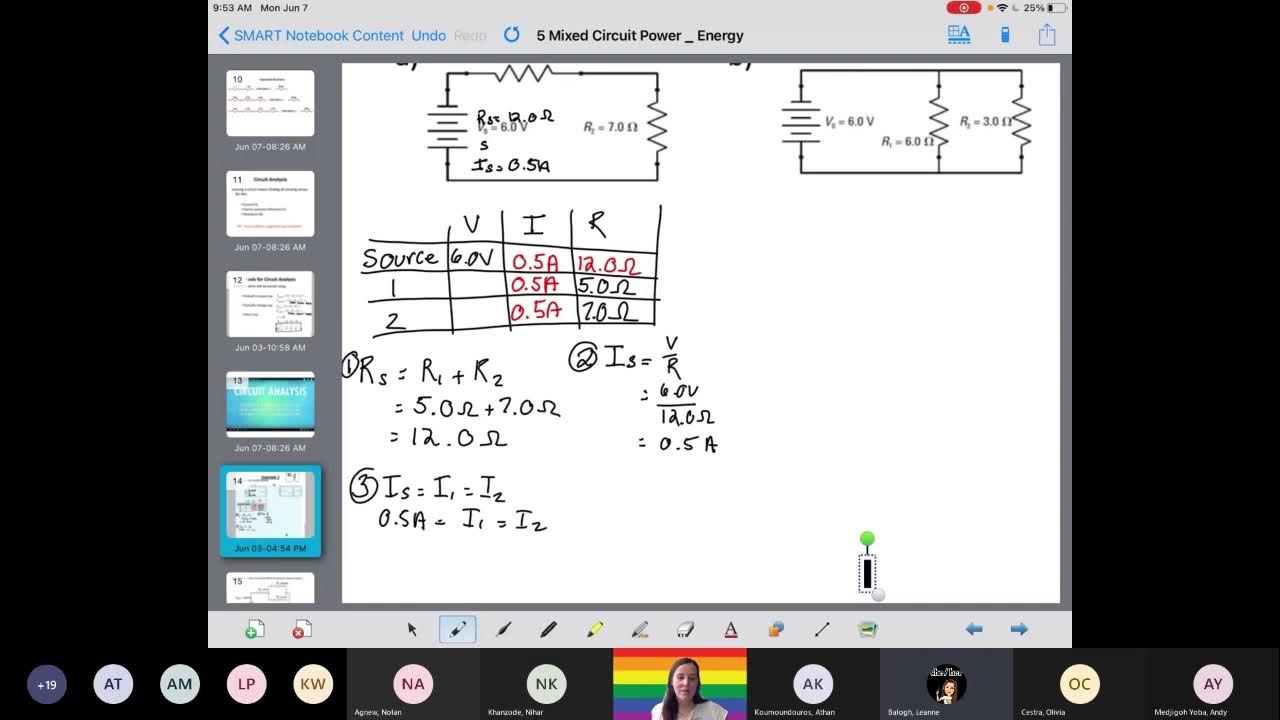Click the document title 5 Mixed Circuit Power _ Energy

[640, 35]
